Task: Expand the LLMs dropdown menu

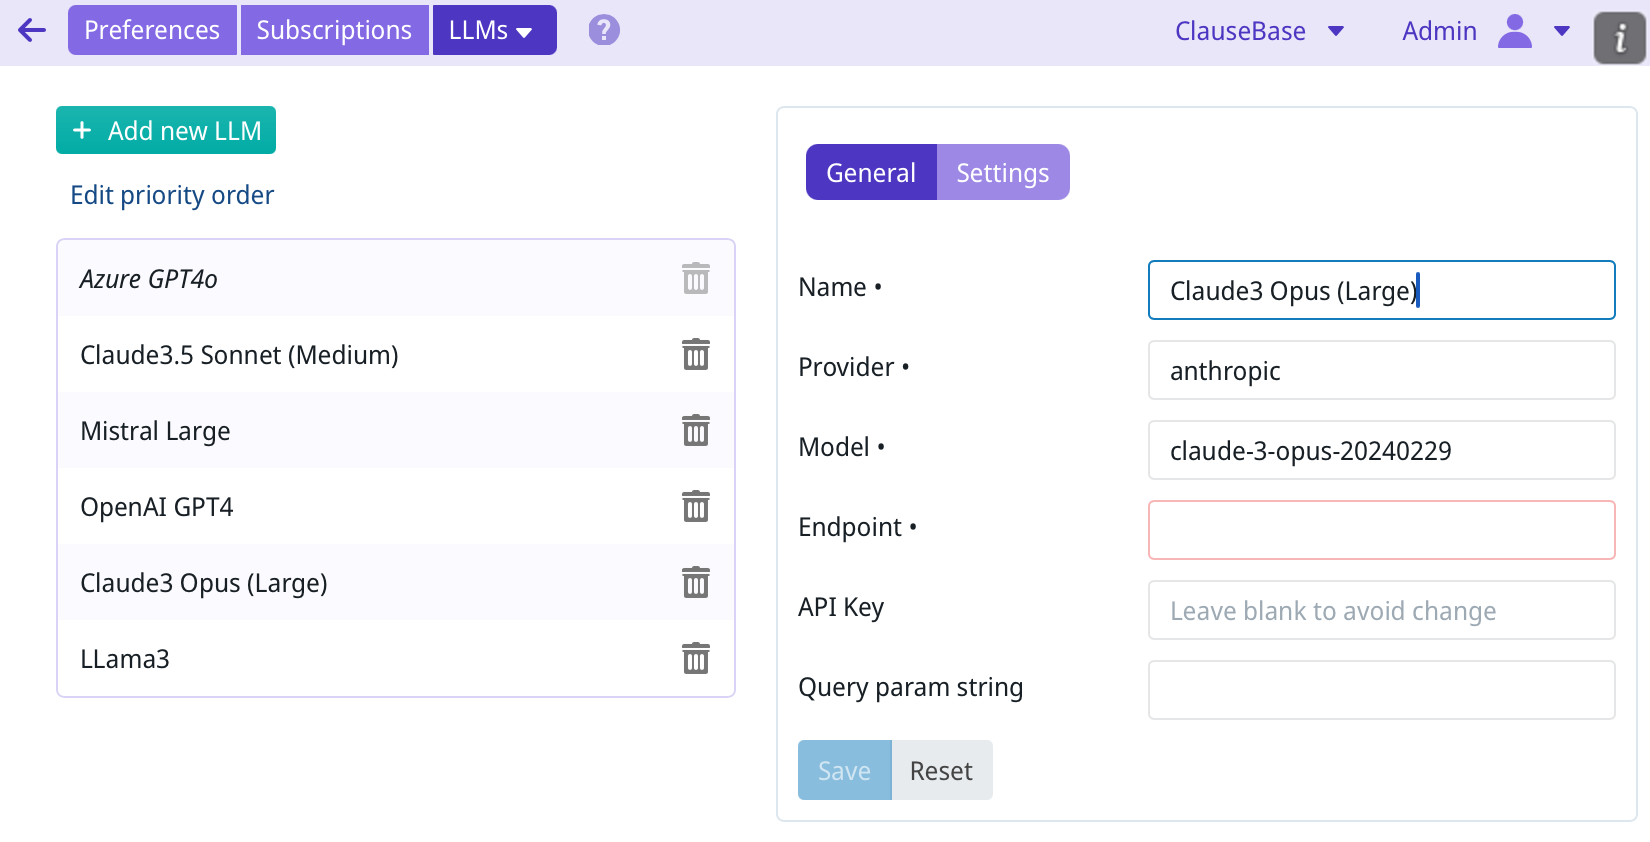Action: pyautogui.click(x=494, y=30)
